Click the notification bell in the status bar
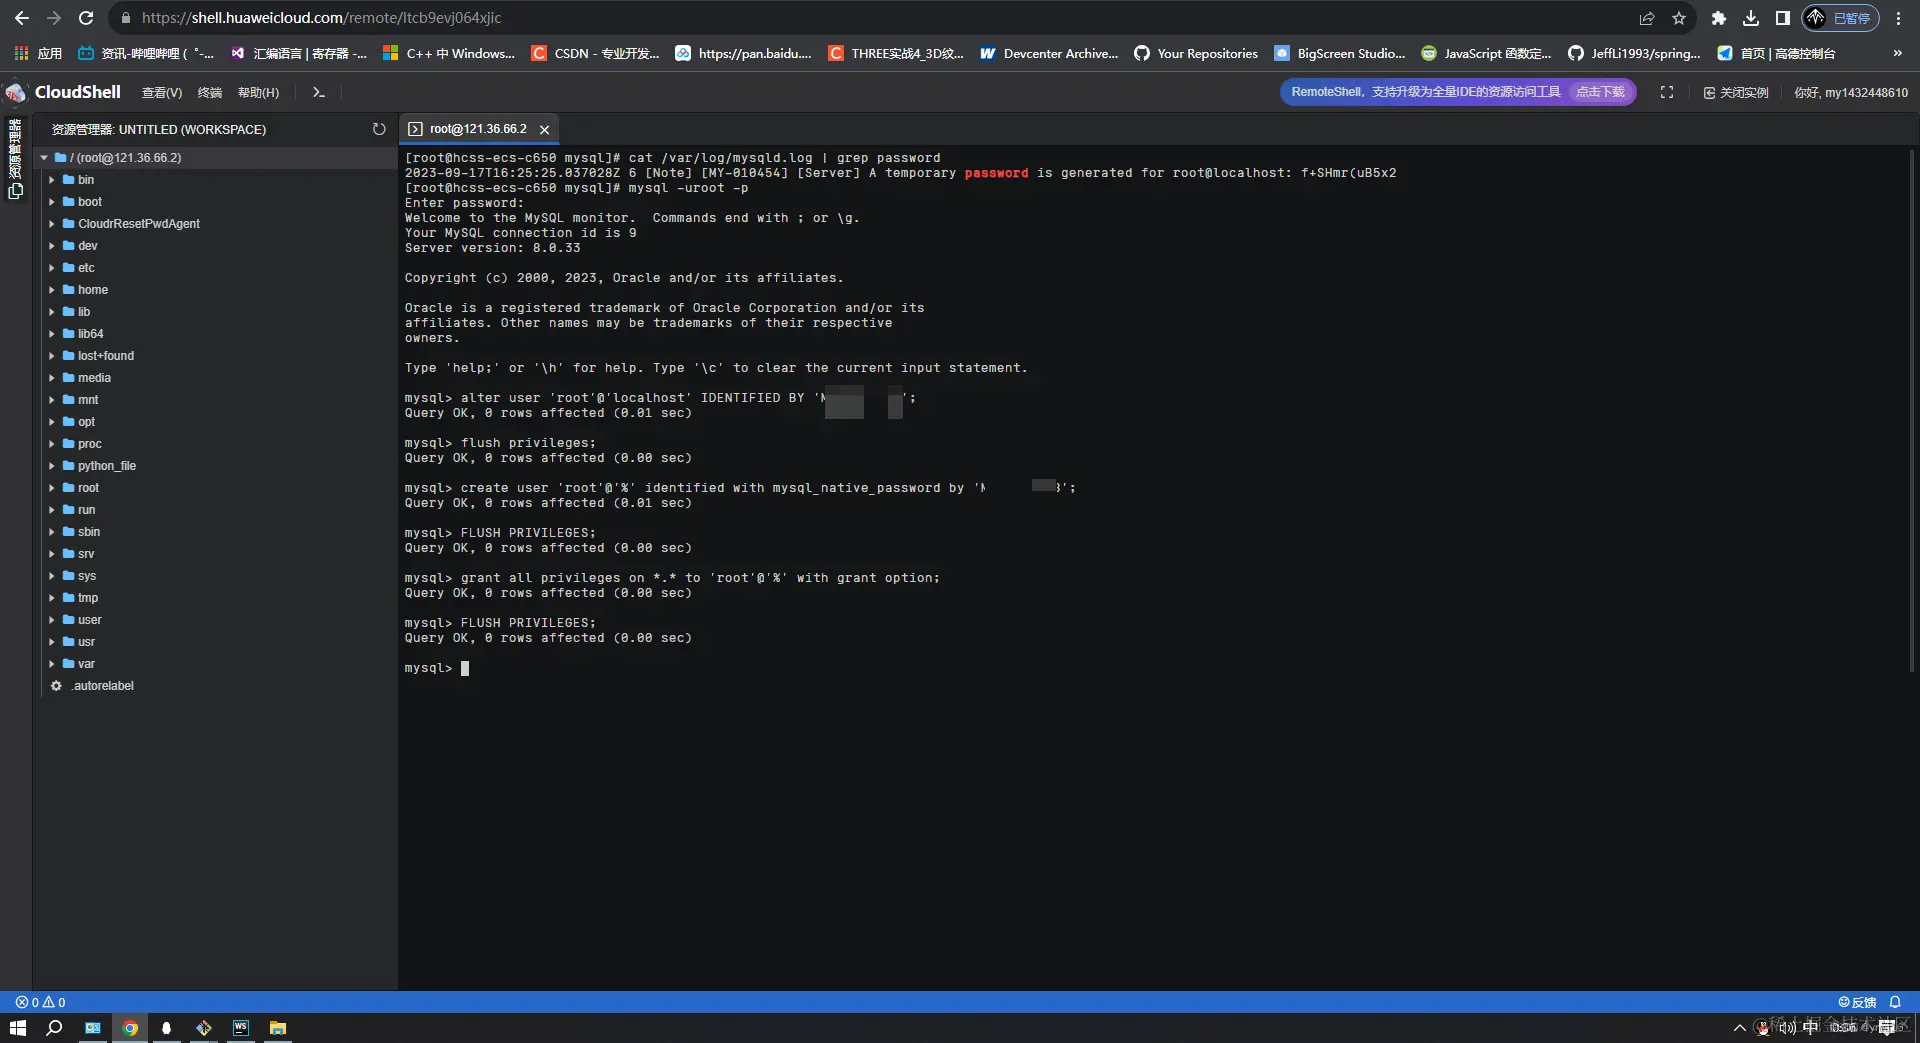Image resolution: width=1920 pixels, height=1043 pixels. pyautogui.click(x=1895, y=1002)
